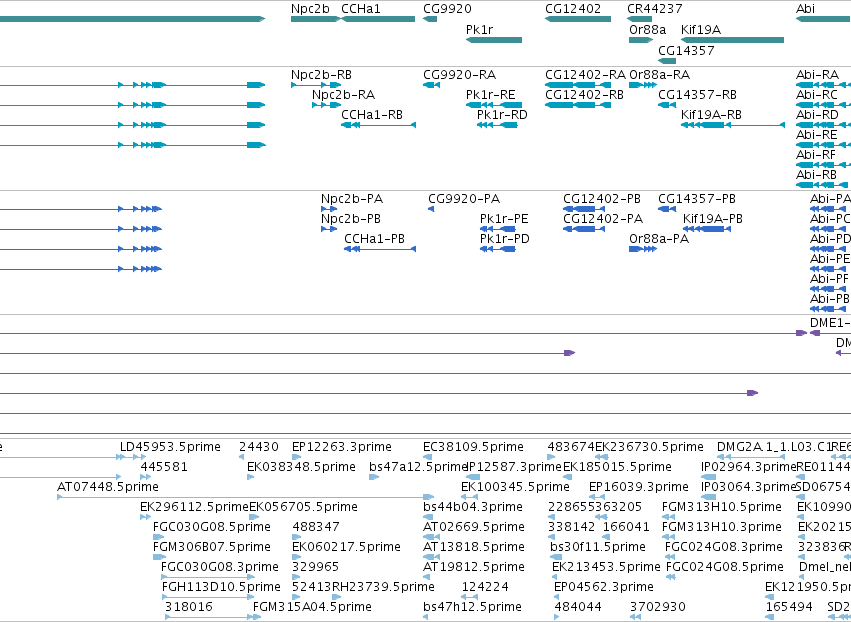Viewport: 851px width, 622px height.
Task: Click the Pk1r-RD transcript label
Action: coord(502,115)
